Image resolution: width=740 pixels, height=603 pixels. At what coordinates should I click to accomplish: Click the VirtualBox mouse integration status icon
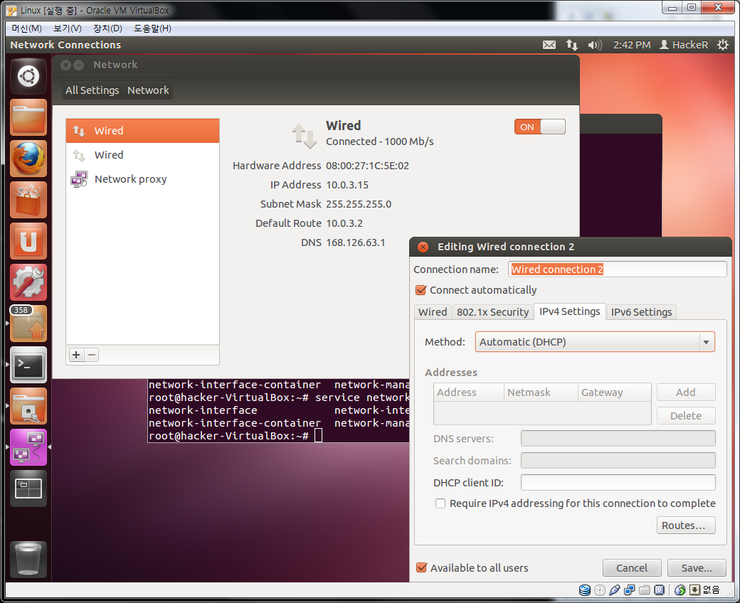point(680,590)
